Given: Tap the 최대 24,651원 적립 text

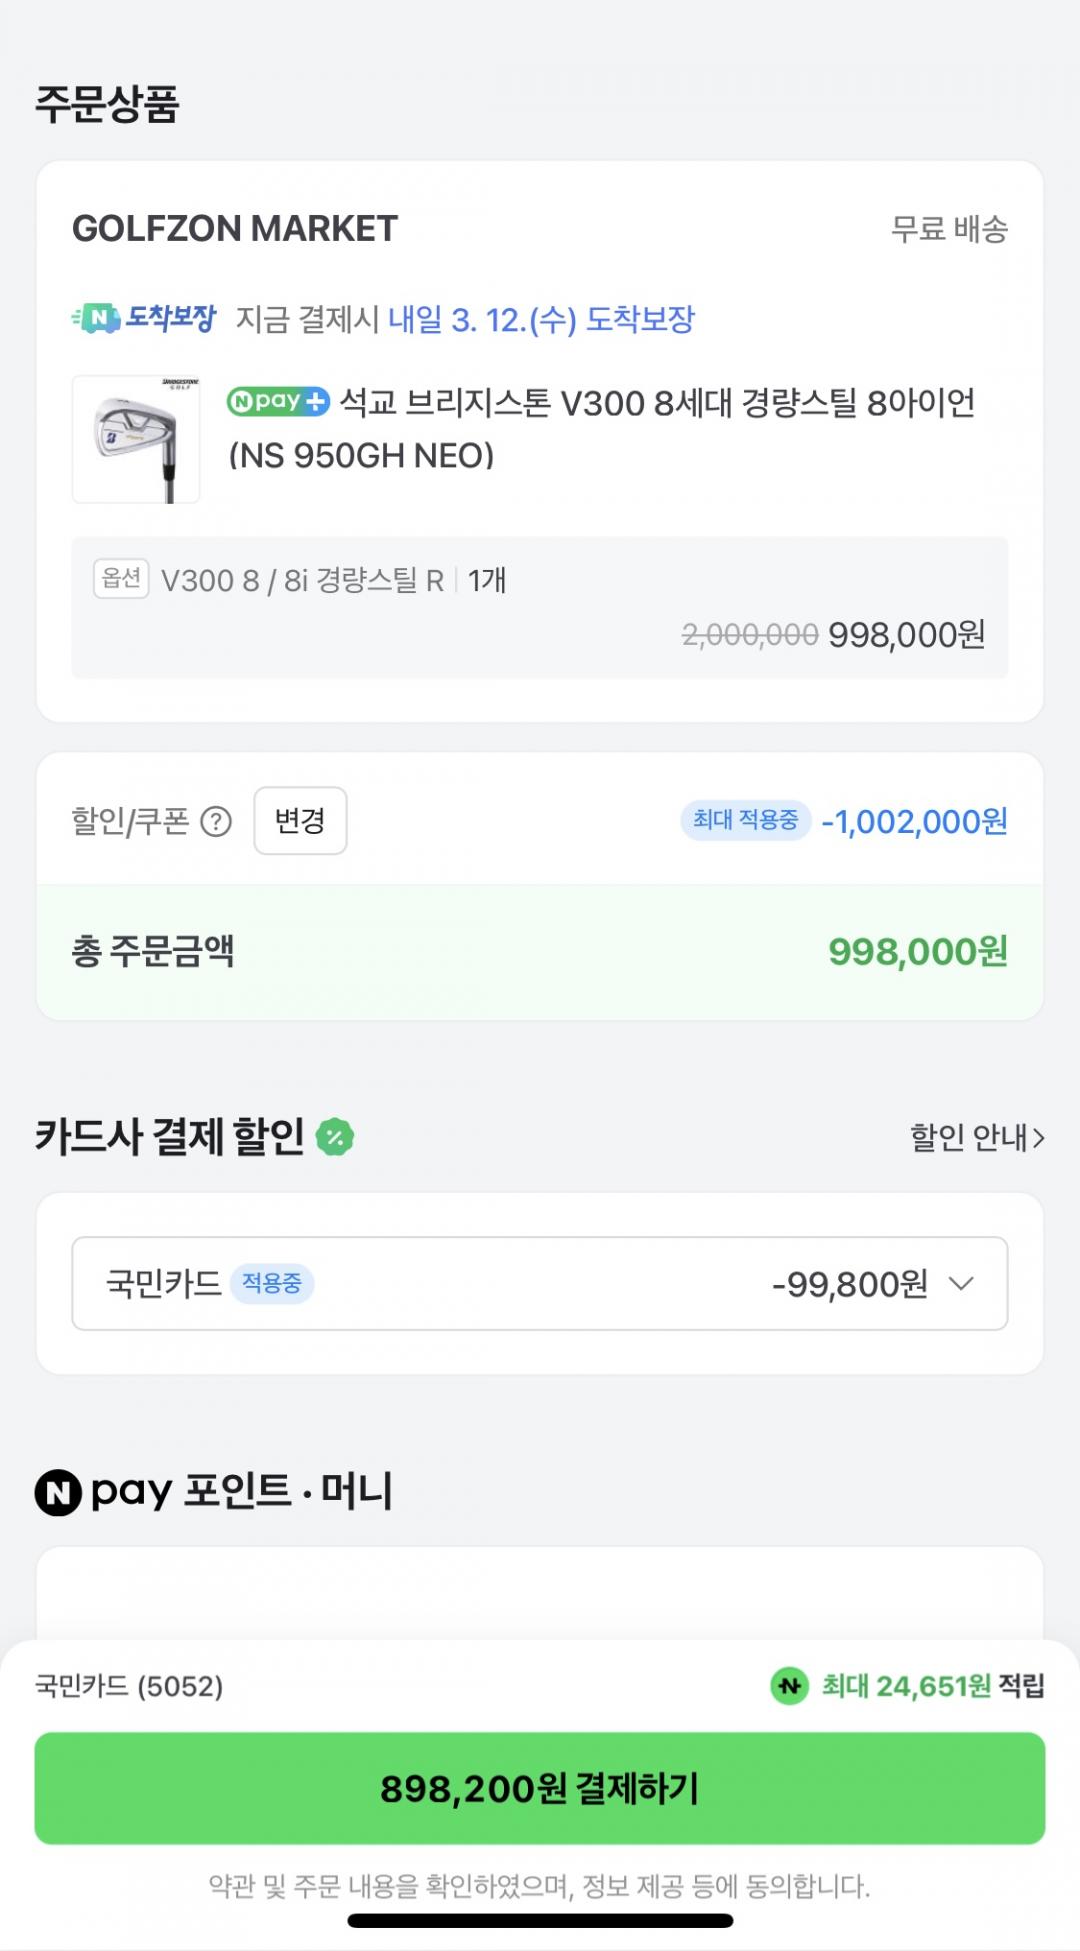Looking at the screenshot, I should (932, 1687).
